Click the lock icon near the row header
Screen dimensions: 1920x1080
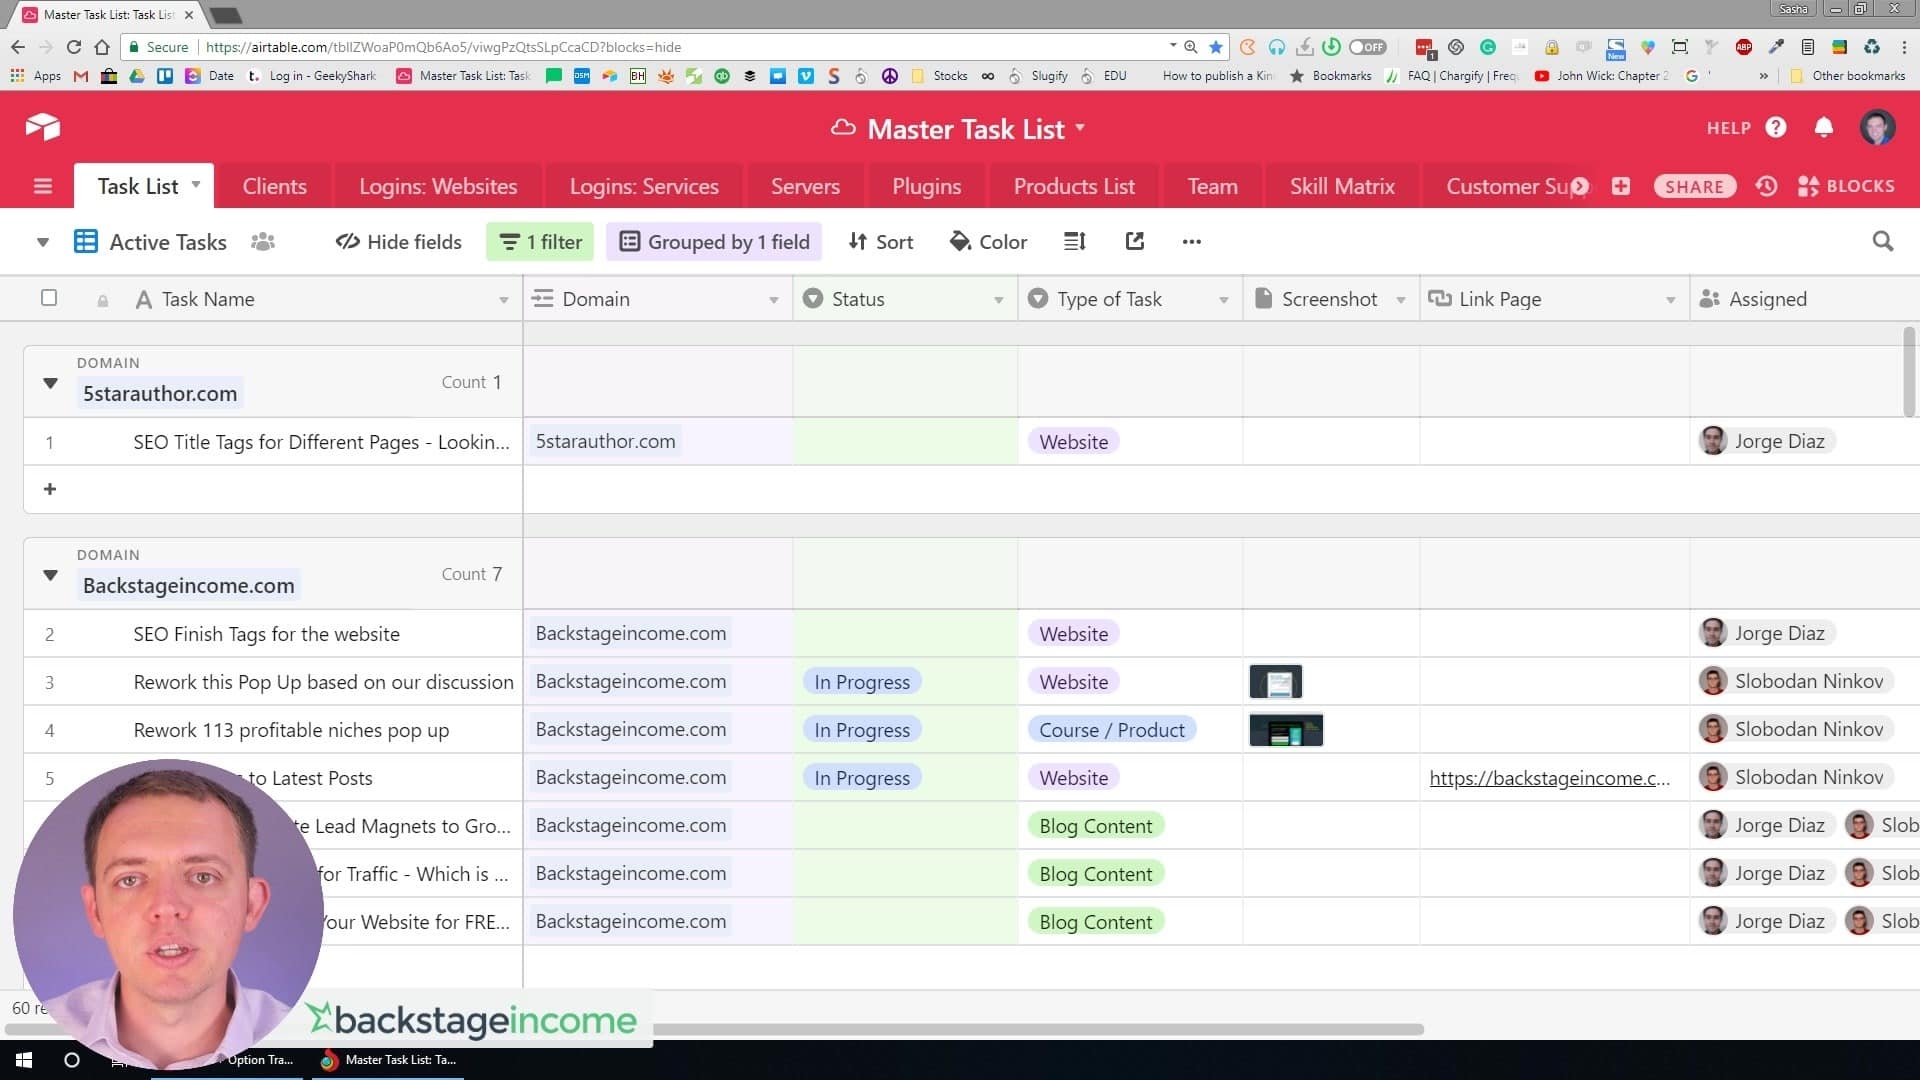[101, 299]
